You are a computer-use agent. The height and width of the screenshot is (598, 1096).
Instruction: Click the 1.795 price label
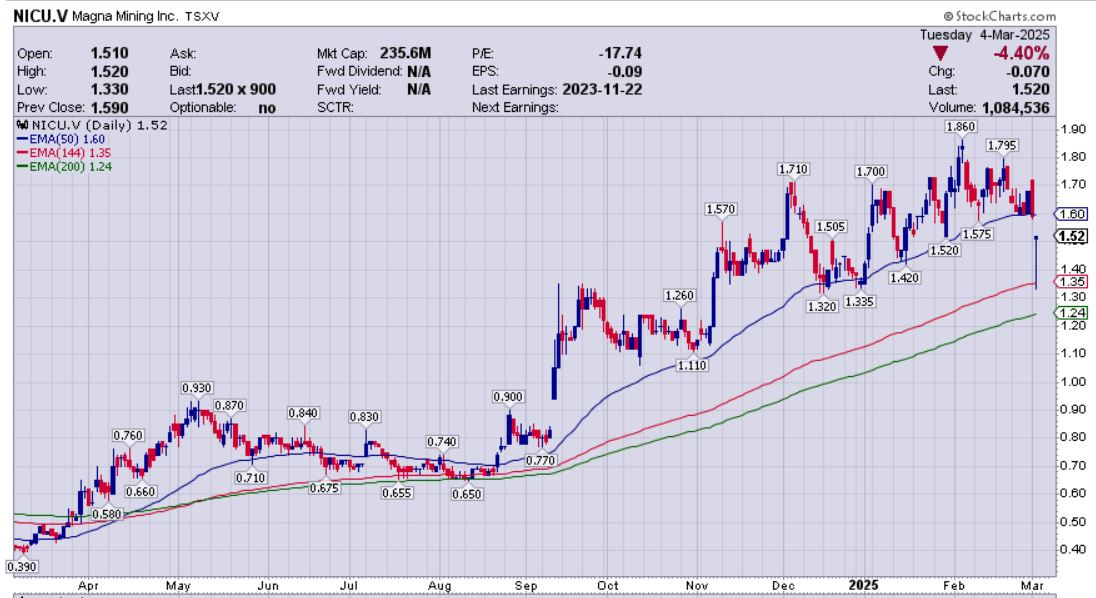pyautogui.click(x=1002, y=145)
